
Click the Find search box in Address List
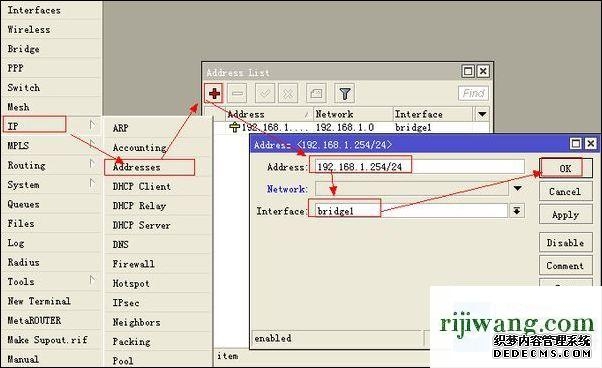(x=473, y=93)
